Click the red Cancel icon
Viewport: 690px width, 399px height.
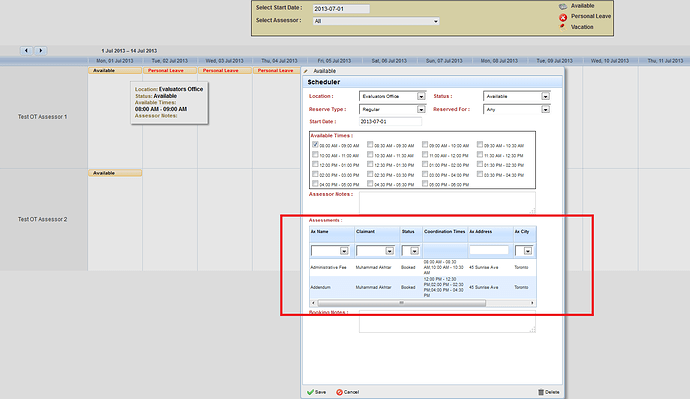[339, 392]
